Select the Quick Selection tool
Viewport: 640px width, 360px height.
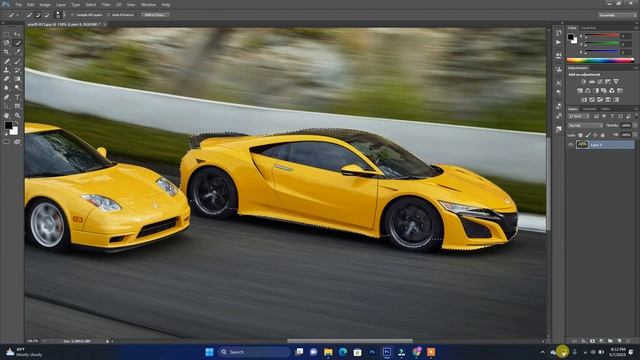tap(17, 43)
